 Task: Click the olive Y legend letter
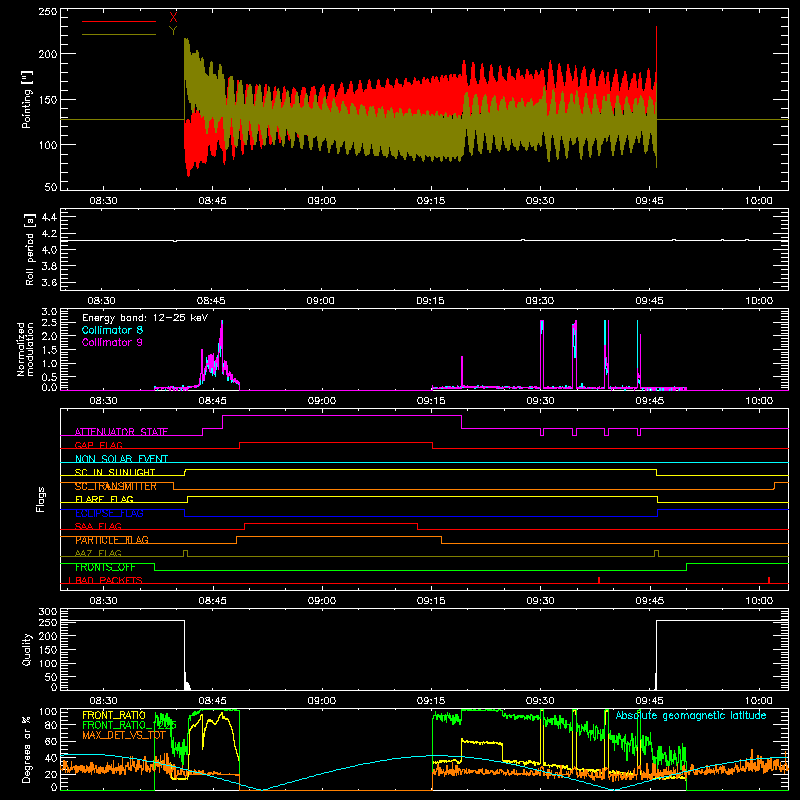(173, 31)
